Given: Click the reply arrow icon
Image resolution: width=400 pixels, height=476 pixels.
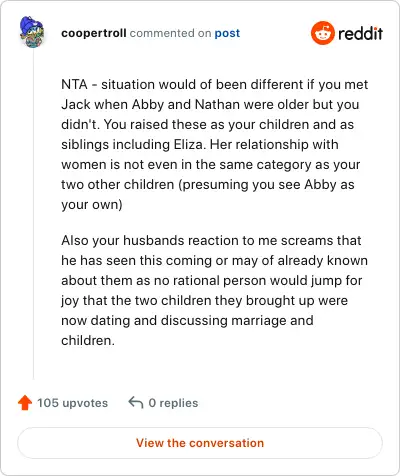Looking at the screenshot, I should 136,402.
